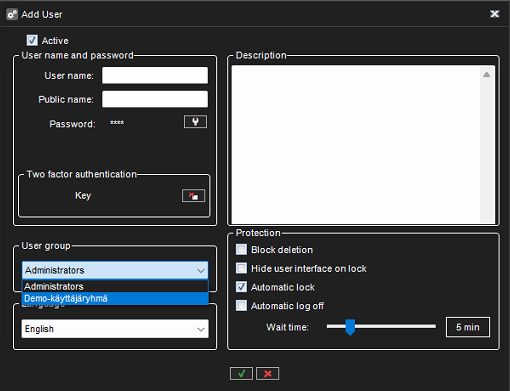Viewport: 510px width, 391px height.
Task: Click the Wait time label
Action: coord(287,327)
